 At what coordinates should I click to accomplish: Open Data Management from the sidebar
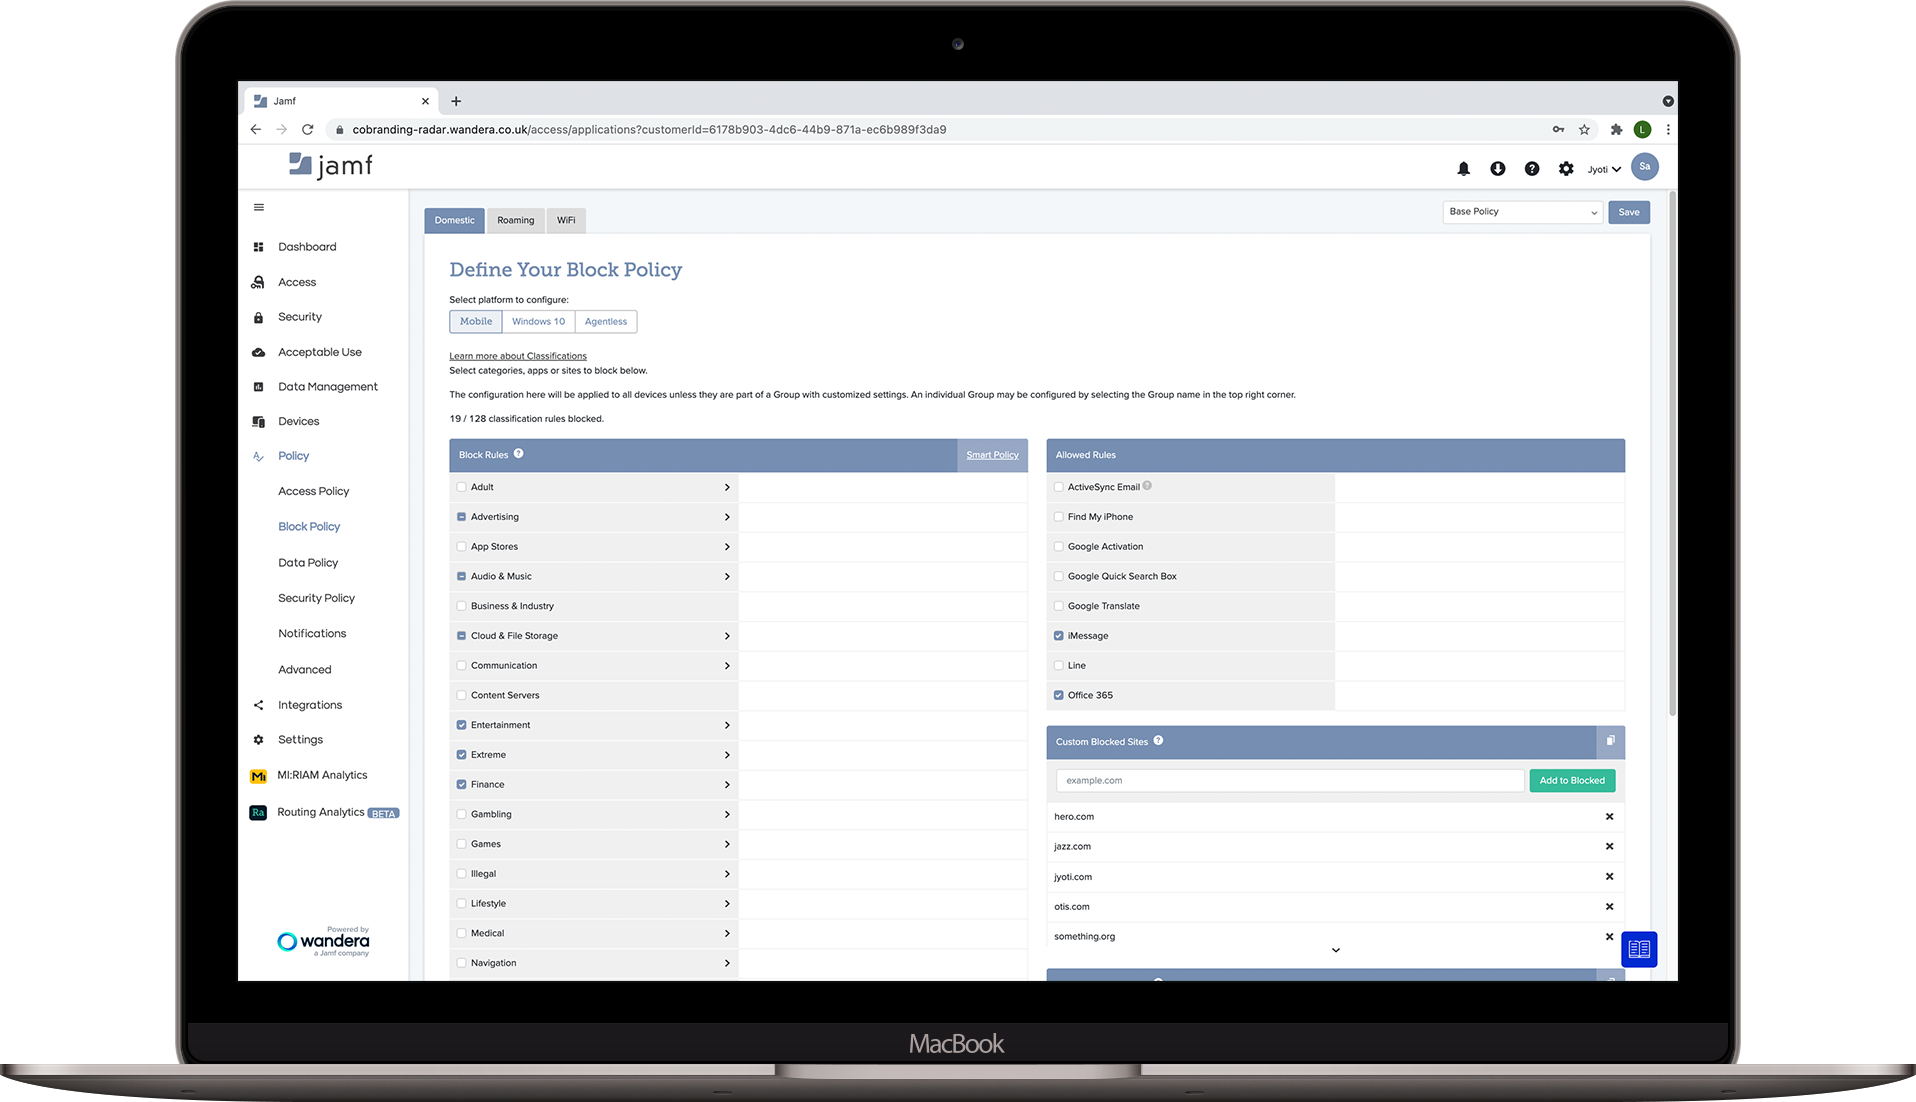pyautogui.click(x=259, y=386)
